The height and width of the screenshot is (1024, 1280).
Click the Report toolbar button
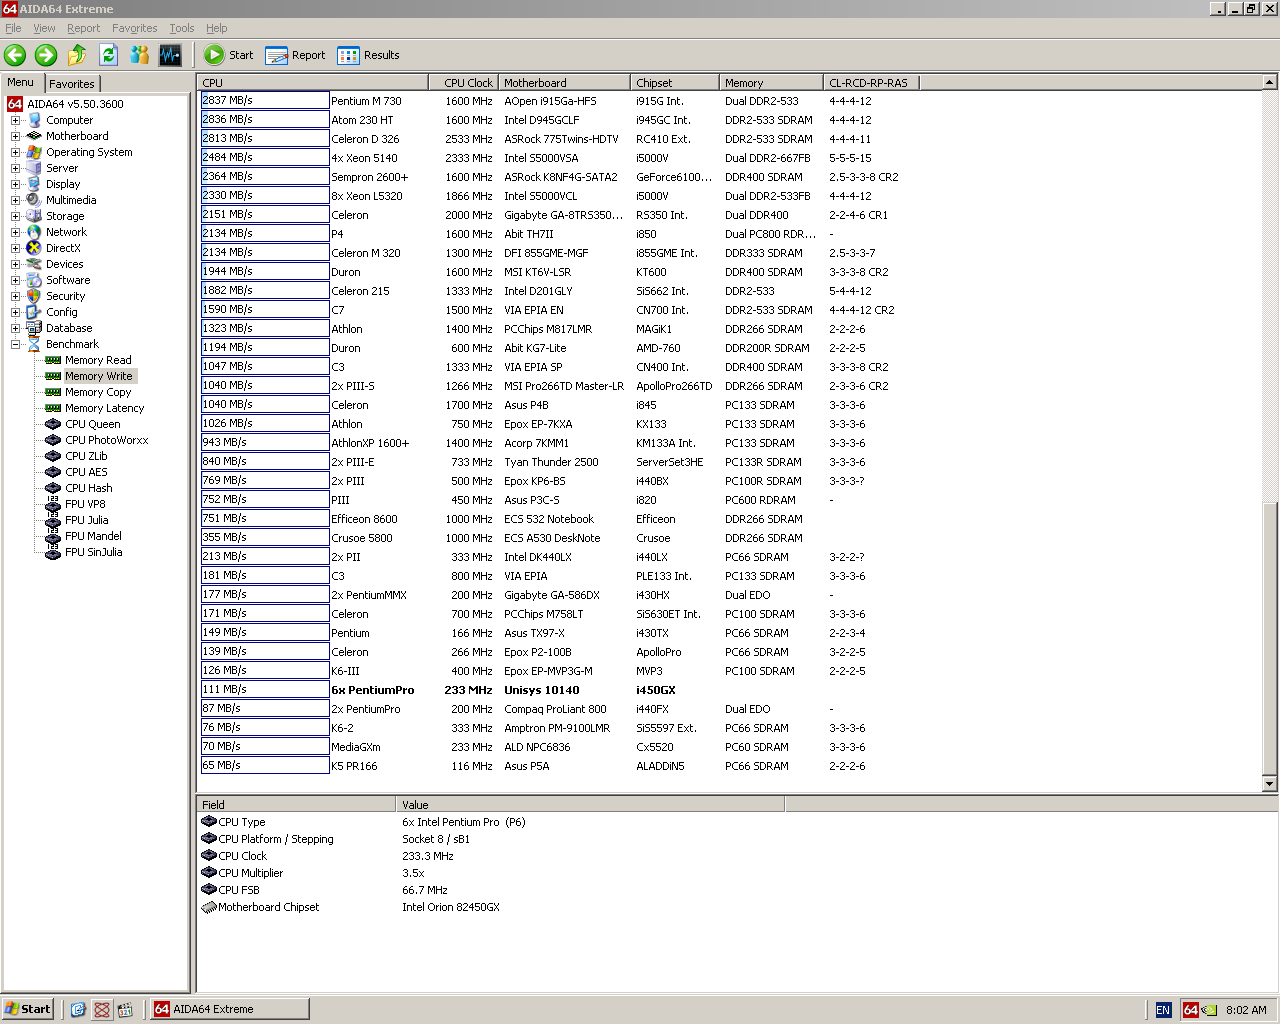tap(296, 55)
